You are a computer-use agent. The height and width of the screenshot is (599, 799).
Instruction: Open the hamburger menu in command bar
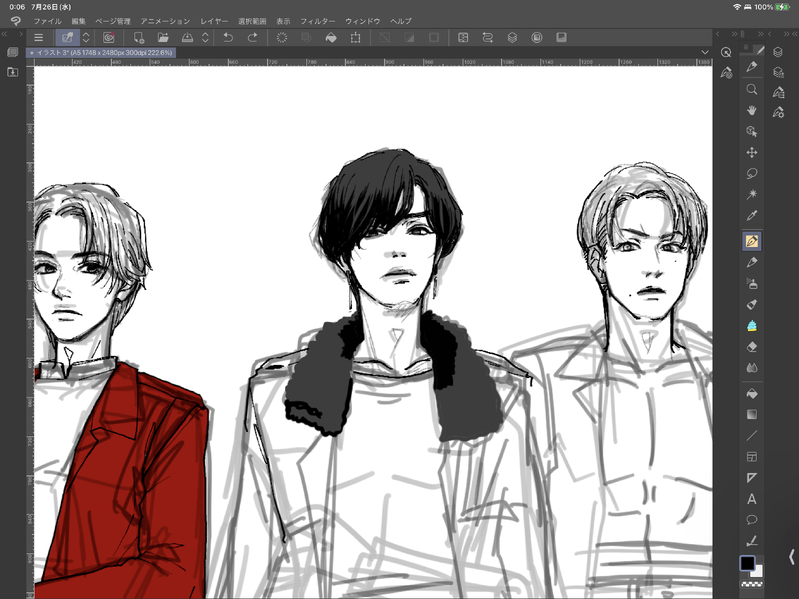38,37
